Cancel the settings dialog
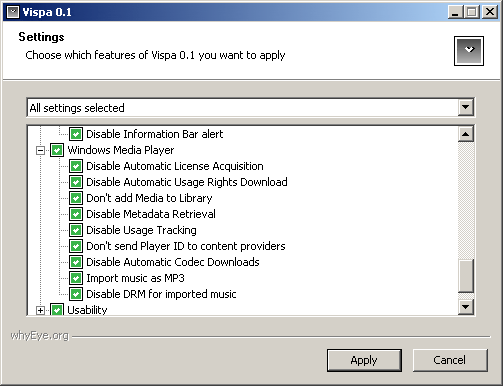The height and width of the screenshot is (386, 503). point(450,360)
